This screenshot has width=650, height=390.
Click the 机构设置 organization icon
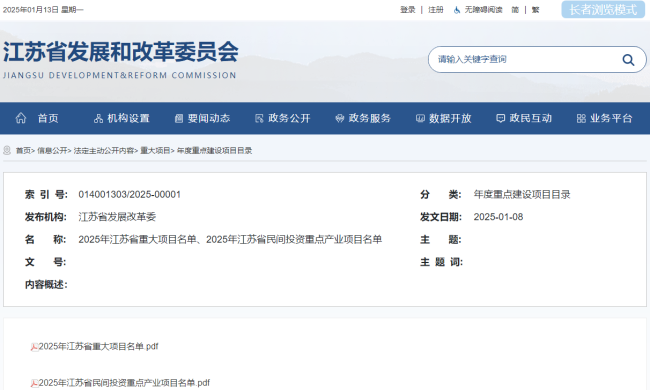[98, 119]
